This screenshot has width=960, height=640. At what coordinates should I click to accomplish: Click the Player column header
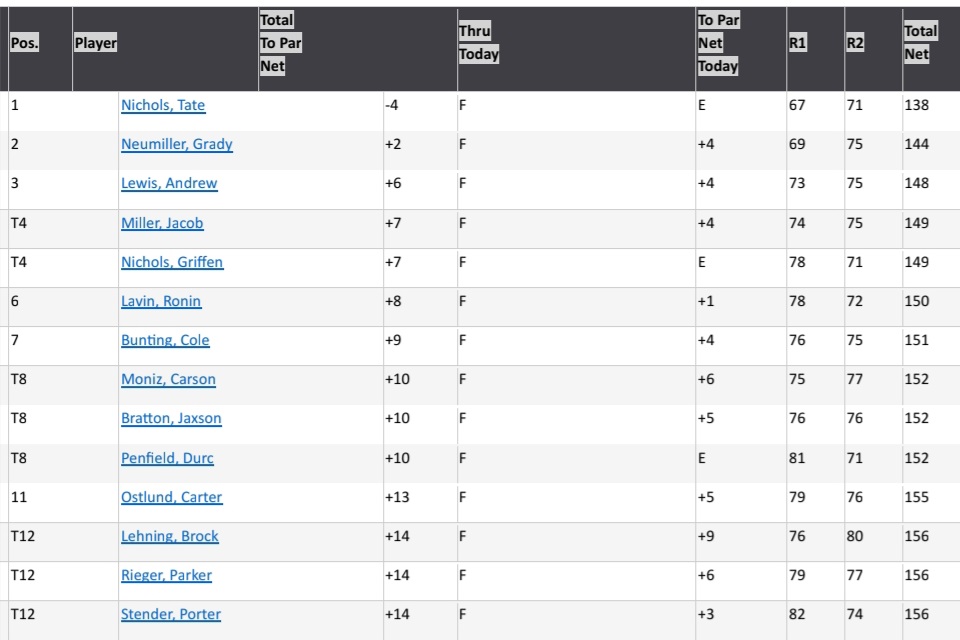[x=96, y=44]
